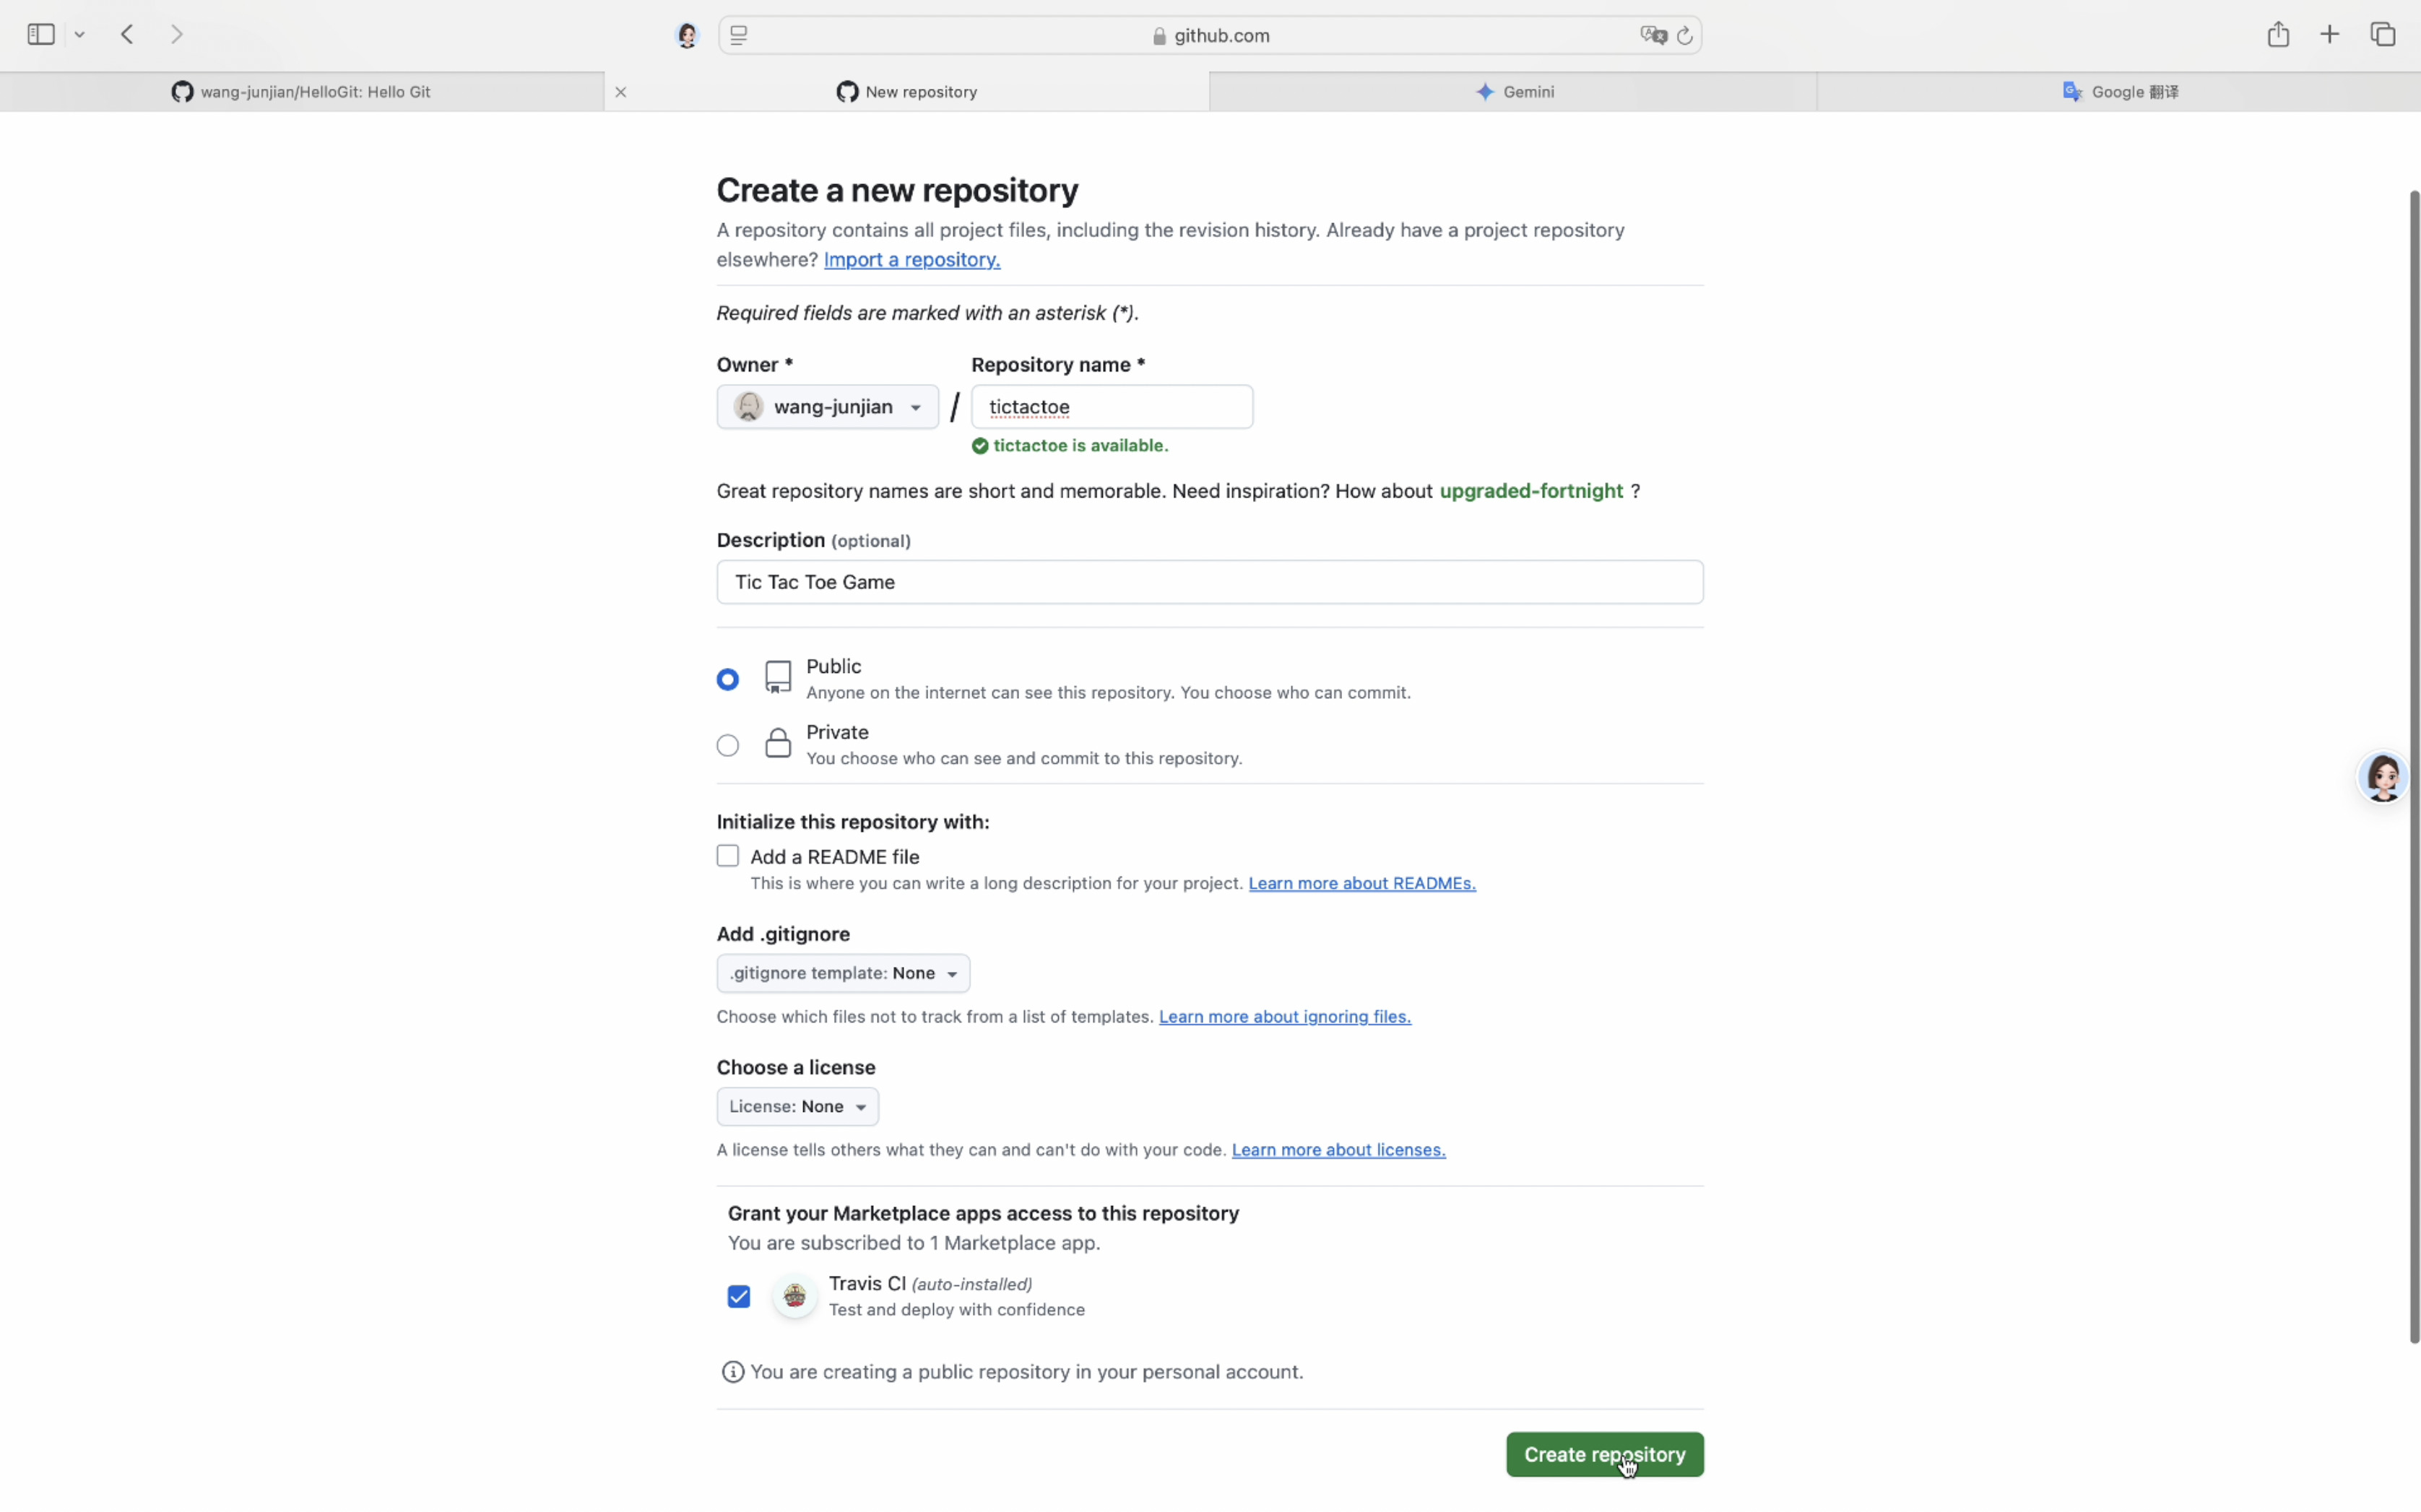Check the Add a README file box
This screenshot has height=1512, width=2421.
point(728,856)
